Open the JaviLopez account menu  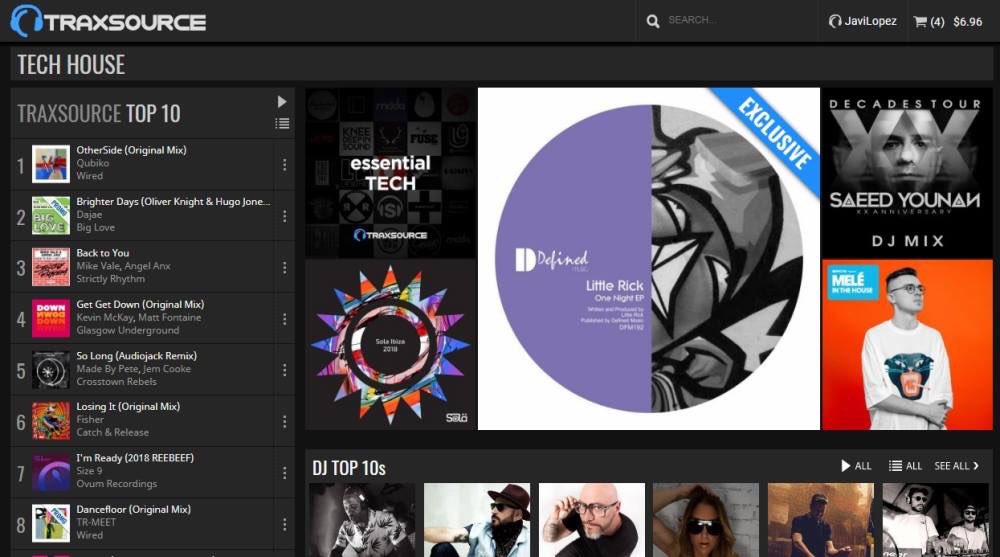tap(862, 21)
